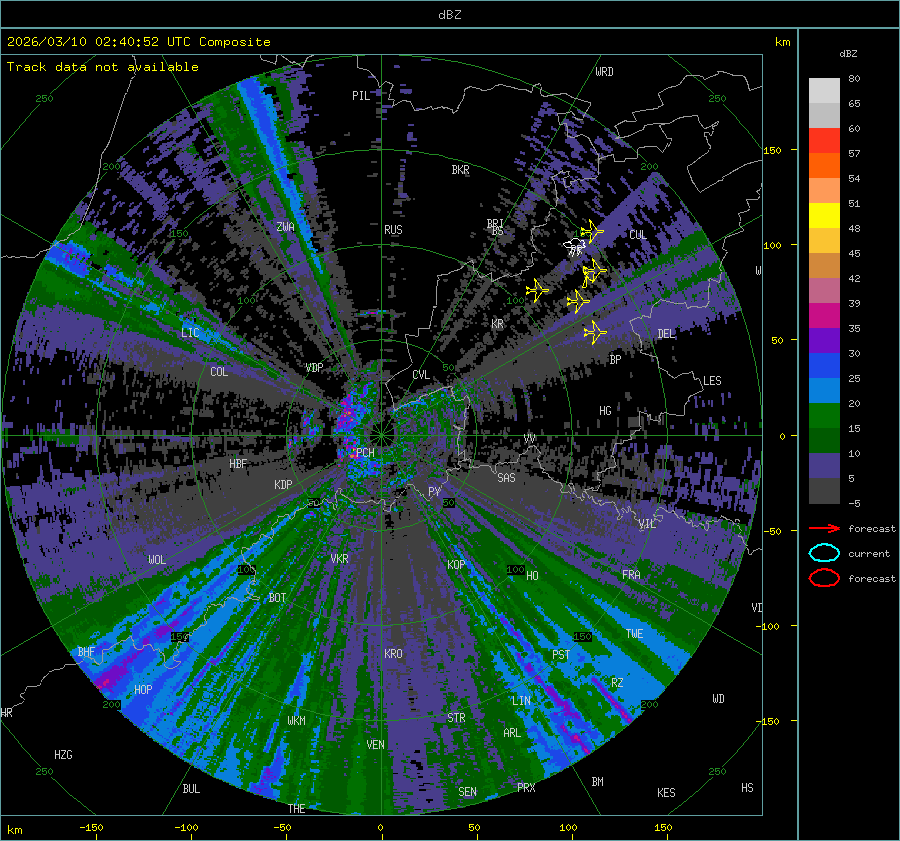The image size is (900, 841).
Task: Click the red forecast ellipse legend icon
Action: [824, 578]
